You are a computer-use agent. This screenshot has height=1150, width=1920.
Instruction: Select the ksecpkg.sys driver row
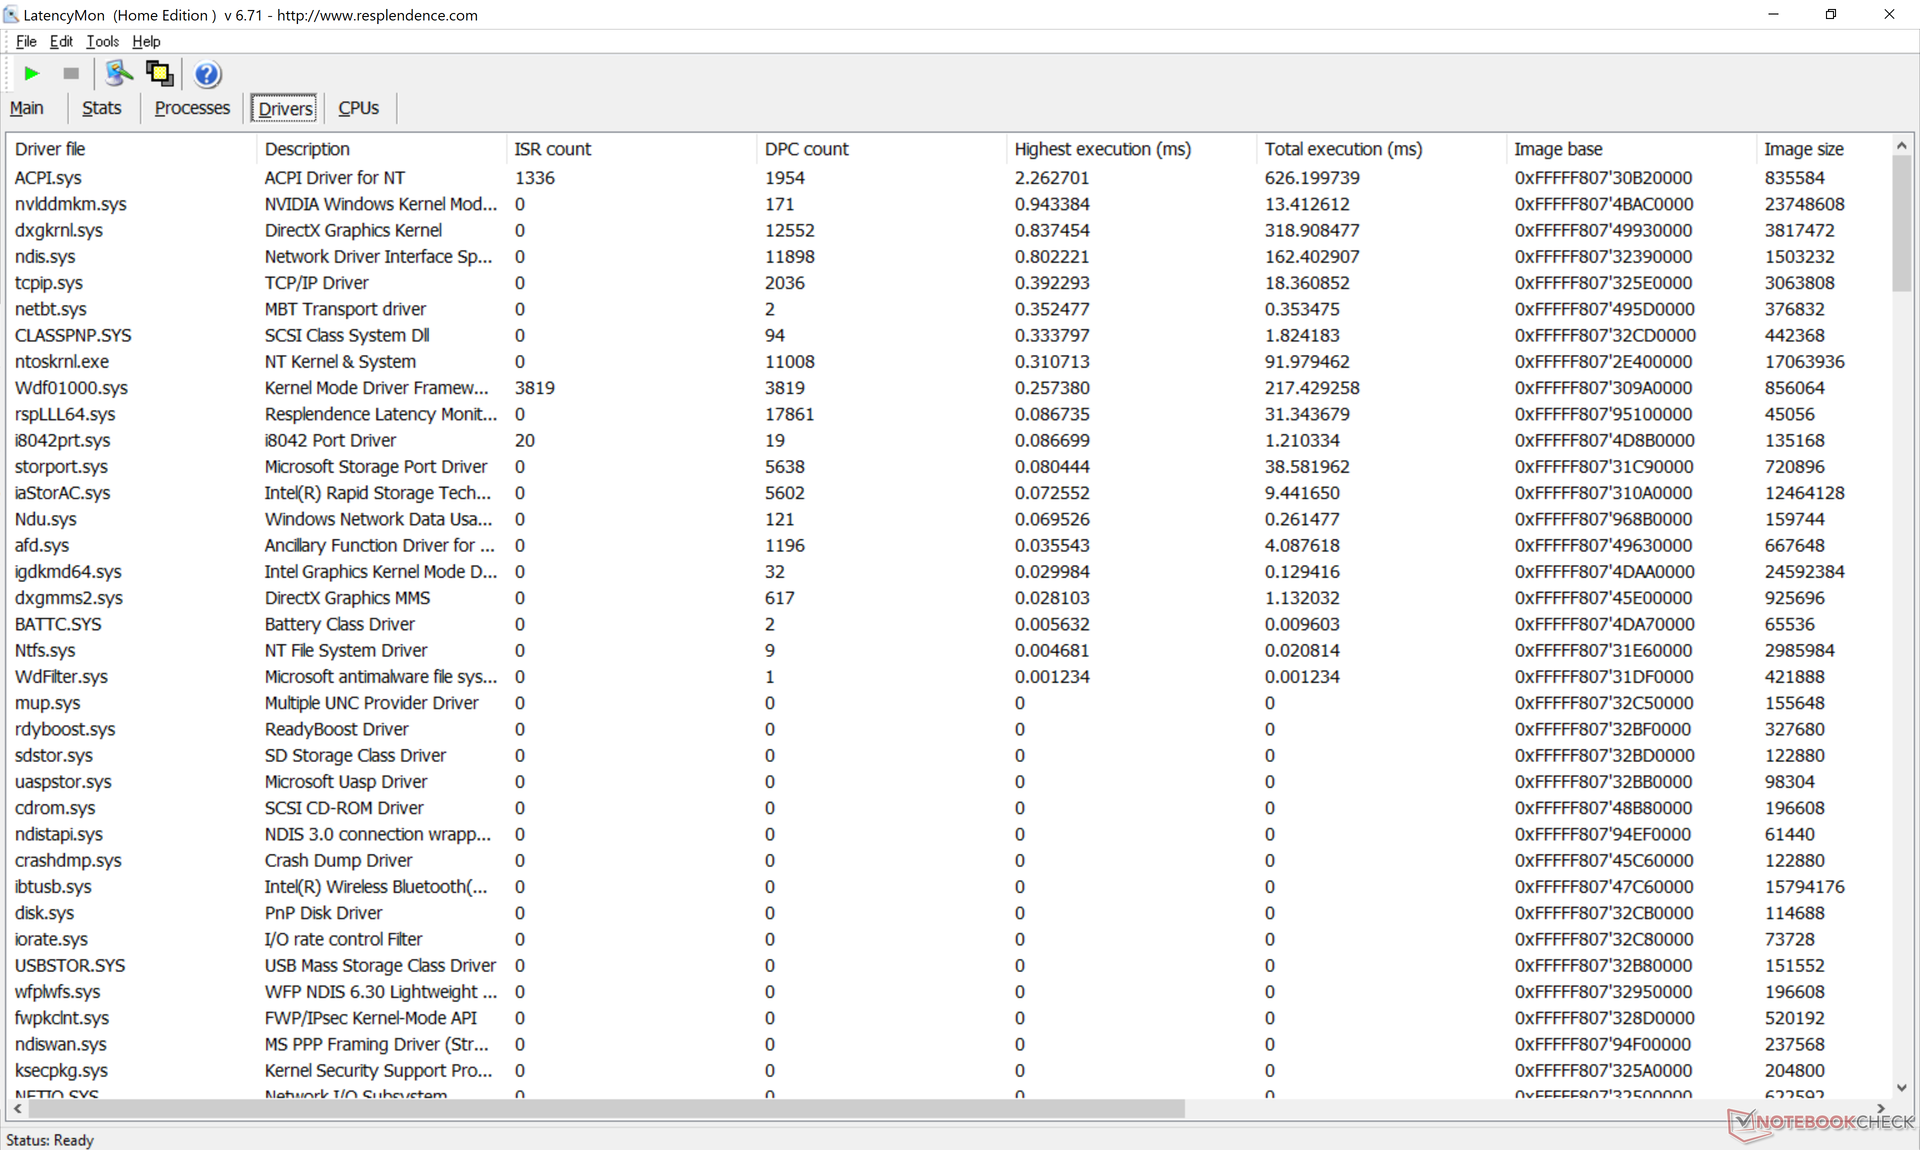(x=948, y=1071)
